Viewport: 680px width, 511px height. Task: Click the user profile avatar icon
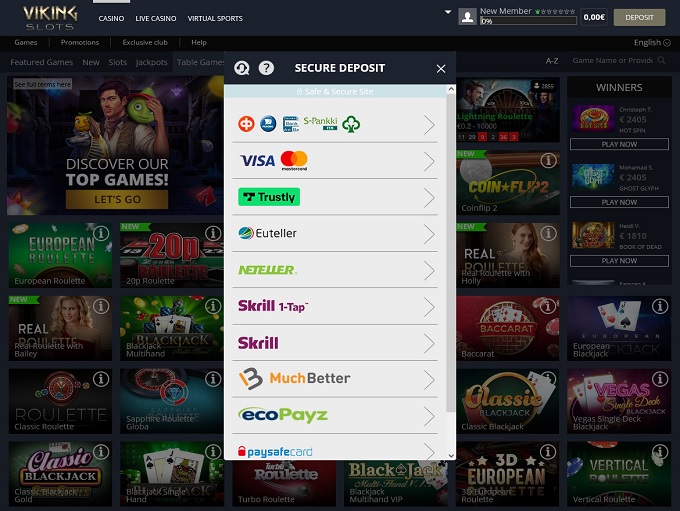point(467,17)
